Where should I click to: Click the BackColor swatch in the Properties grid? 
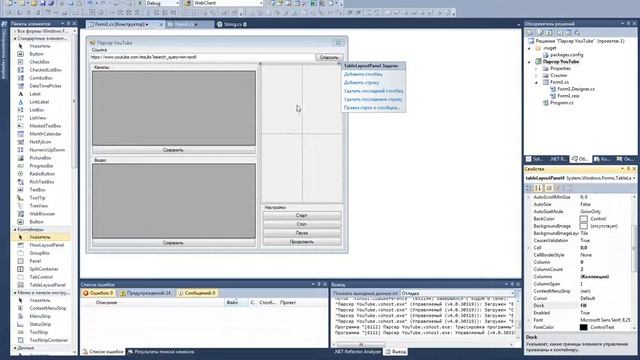pos(584,219)
